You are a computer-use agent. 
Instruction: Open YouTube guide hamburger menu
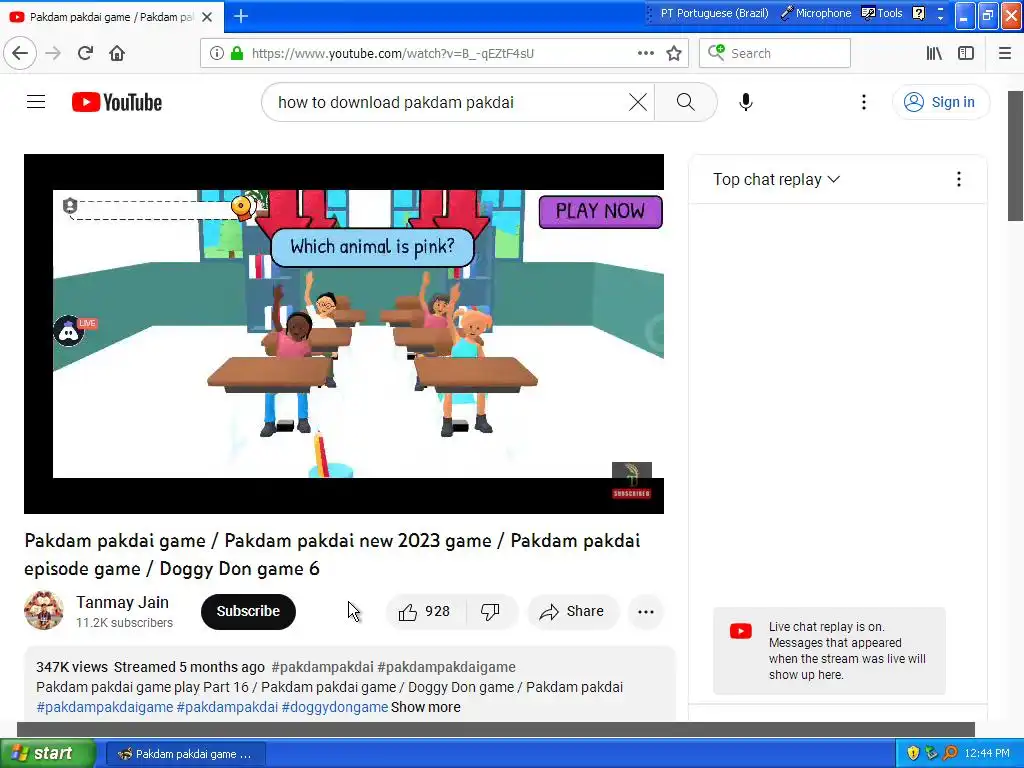36,102
